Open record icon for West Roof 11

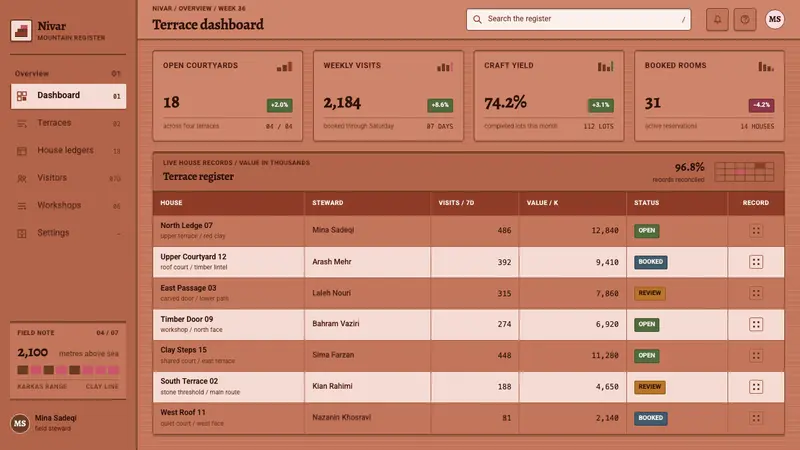pos(756,418)
